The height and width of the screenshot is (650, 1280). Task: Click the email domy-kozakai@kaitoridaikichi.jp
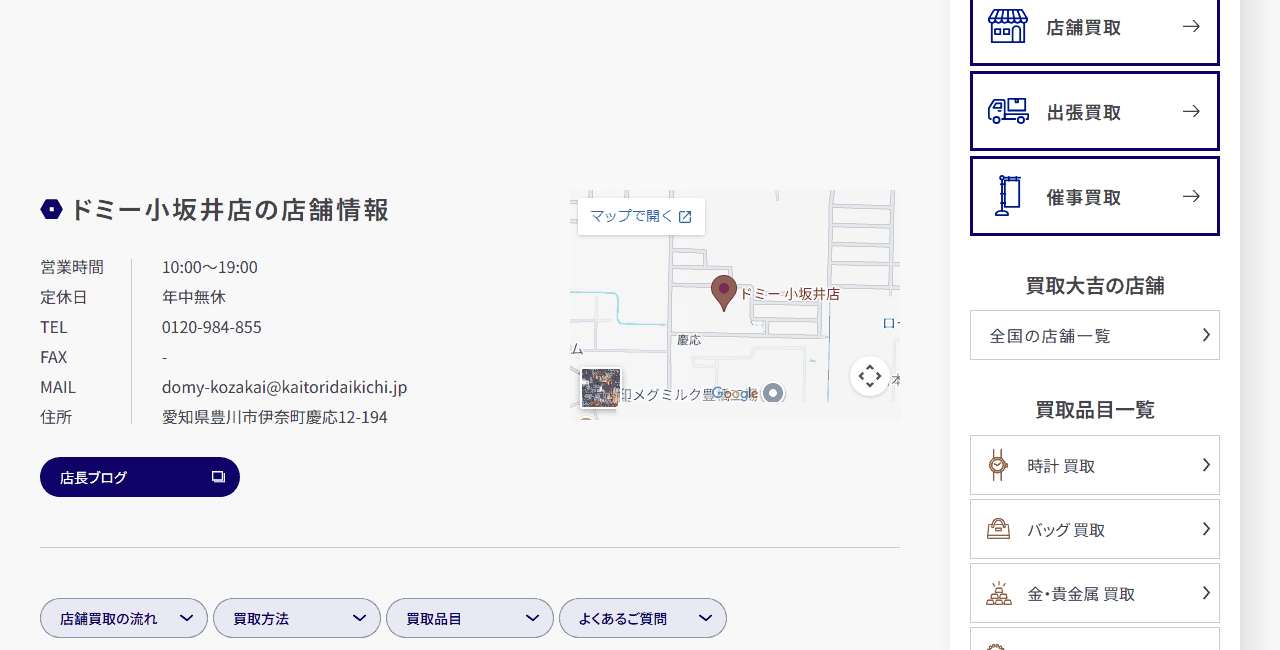[285, 387]
